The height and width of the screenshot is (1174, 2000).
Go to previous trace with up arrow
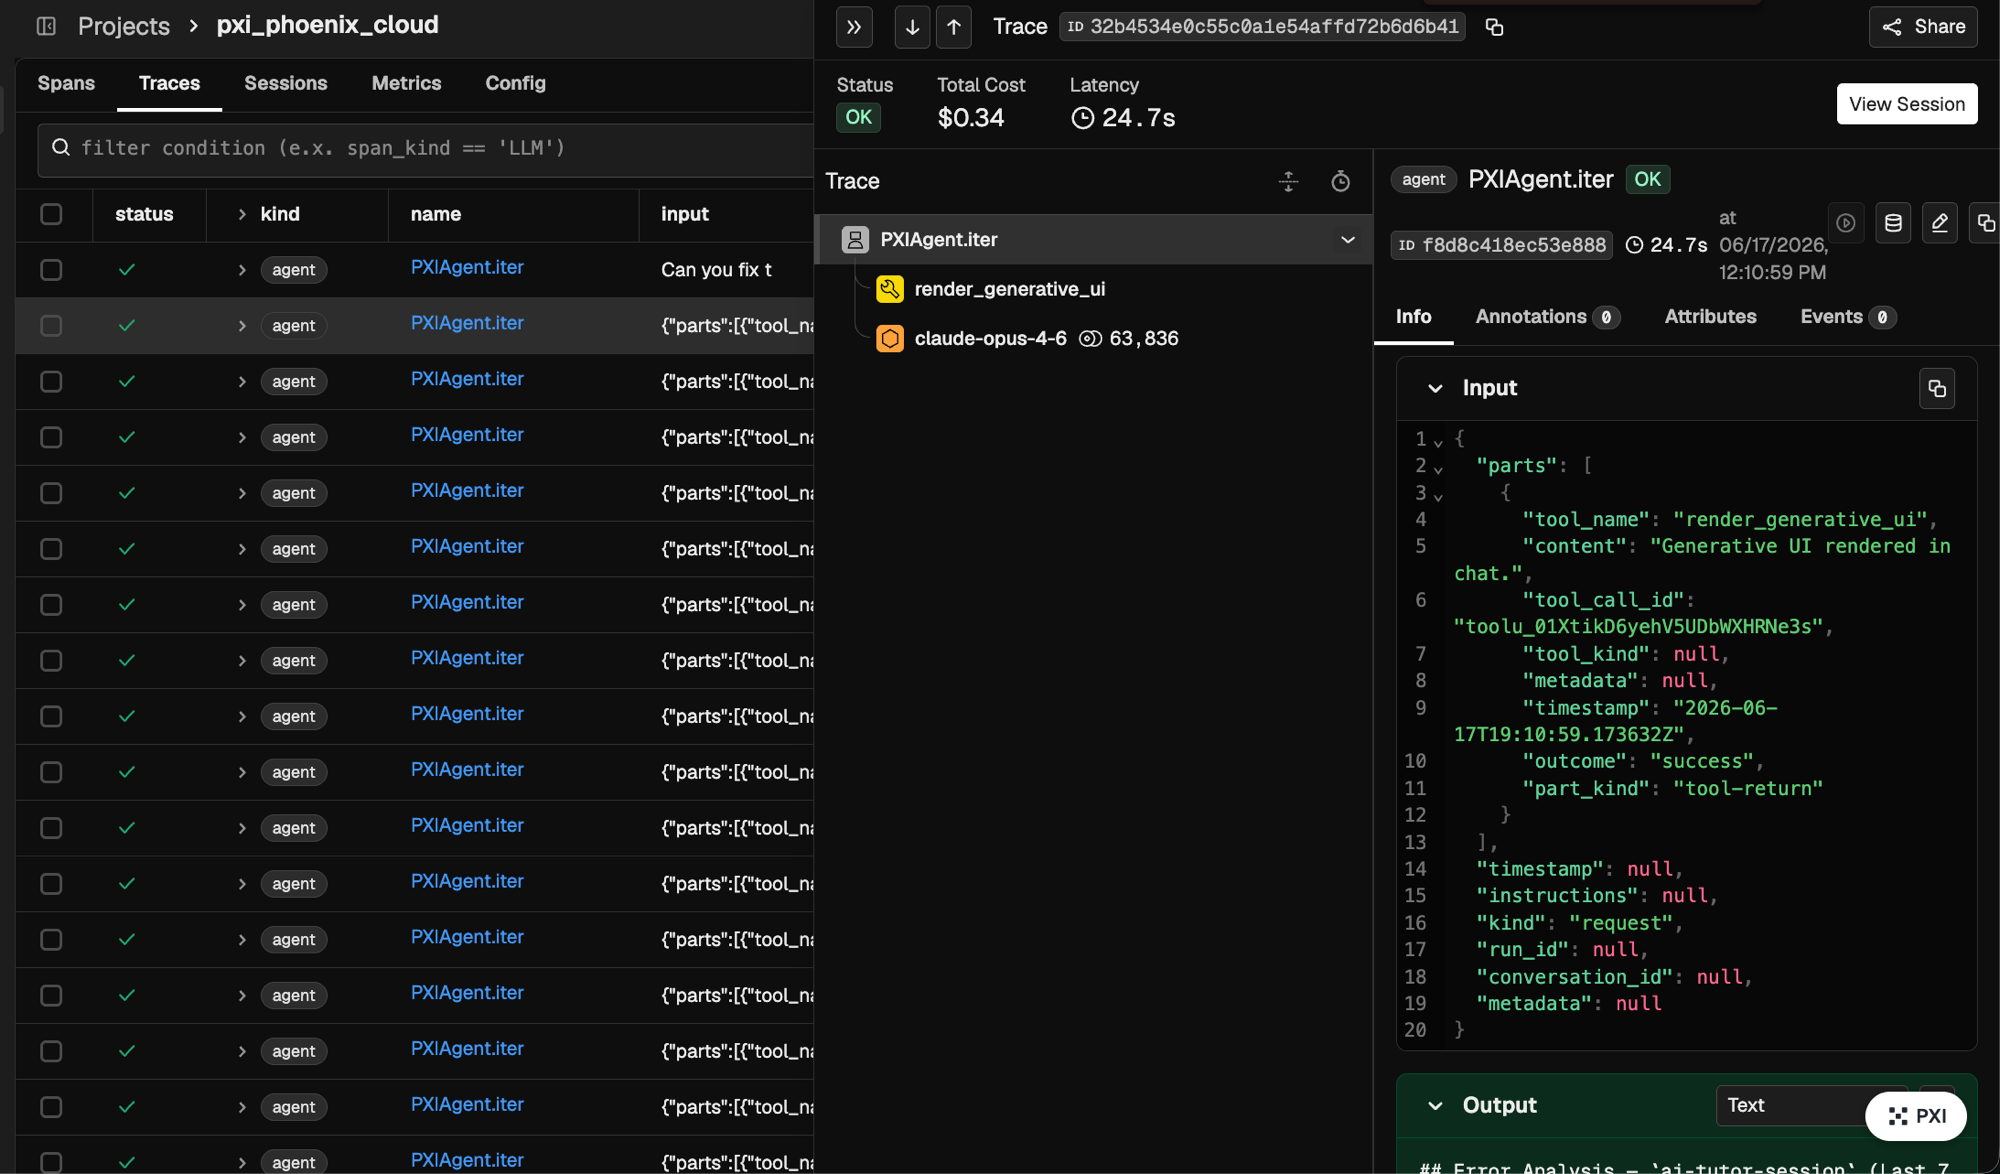coord(954,27)
